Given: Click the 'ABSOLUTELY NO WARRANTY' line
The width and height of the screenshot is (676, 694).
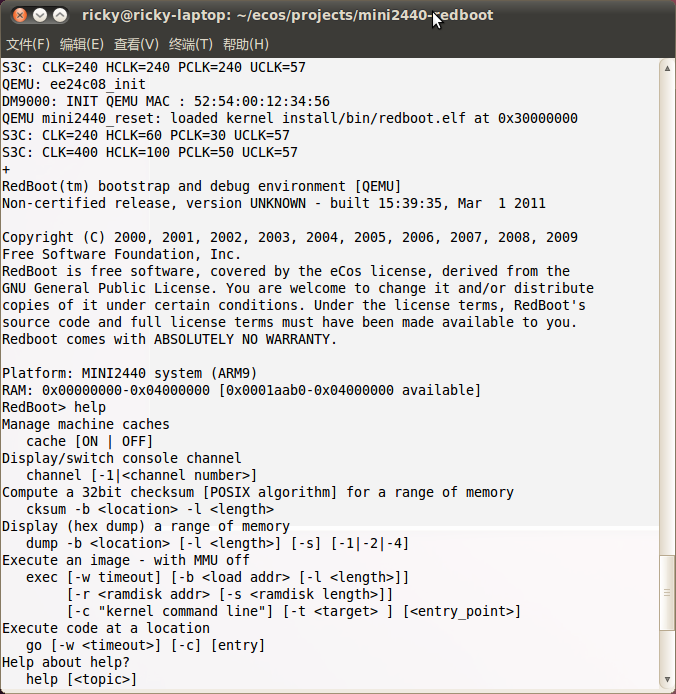Looking at the screenshot, I should pos(170,339).
